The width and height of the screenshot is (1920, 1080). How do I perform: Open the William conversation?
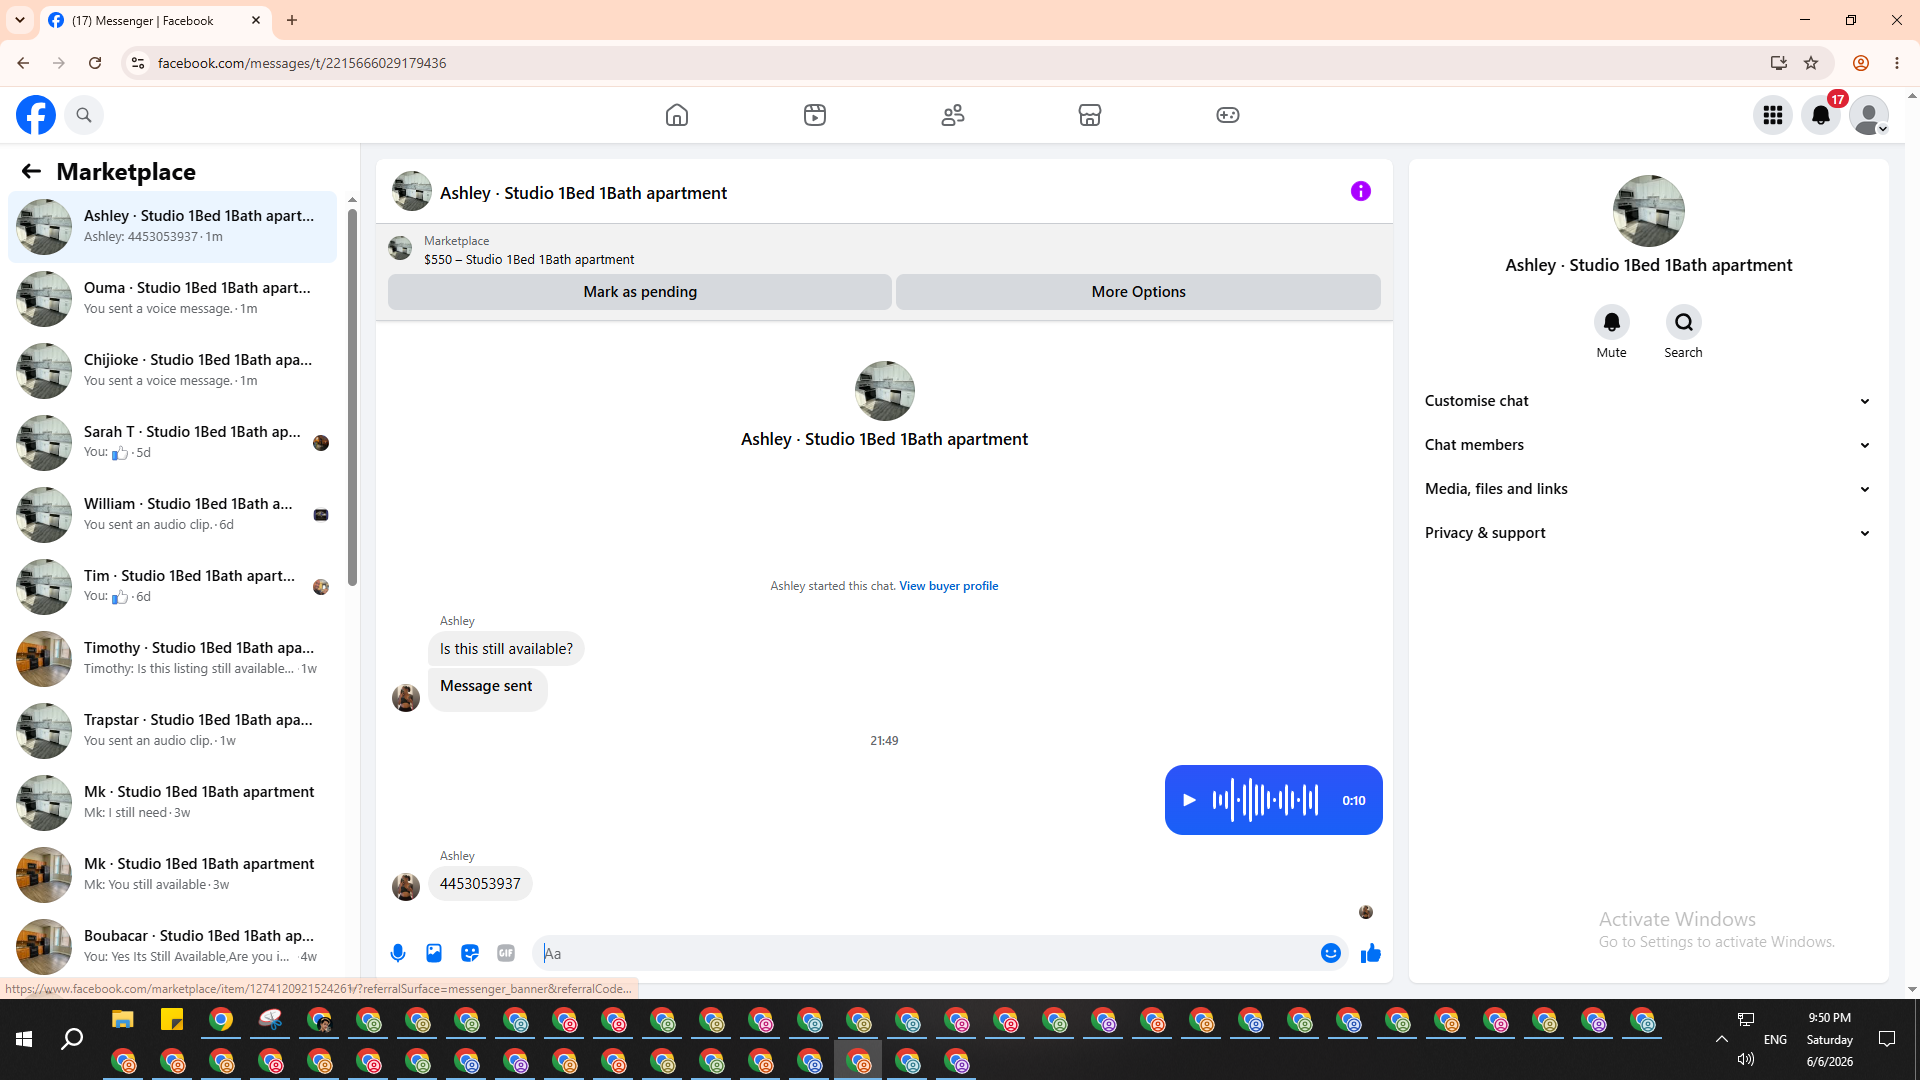(x=172, y=514)
